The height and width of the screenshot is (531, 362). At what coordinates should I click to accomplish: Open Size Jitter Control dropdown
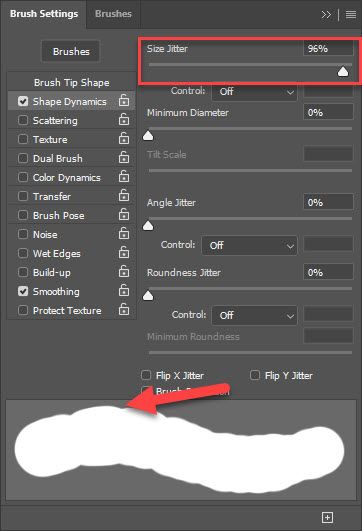click(254, 91)
